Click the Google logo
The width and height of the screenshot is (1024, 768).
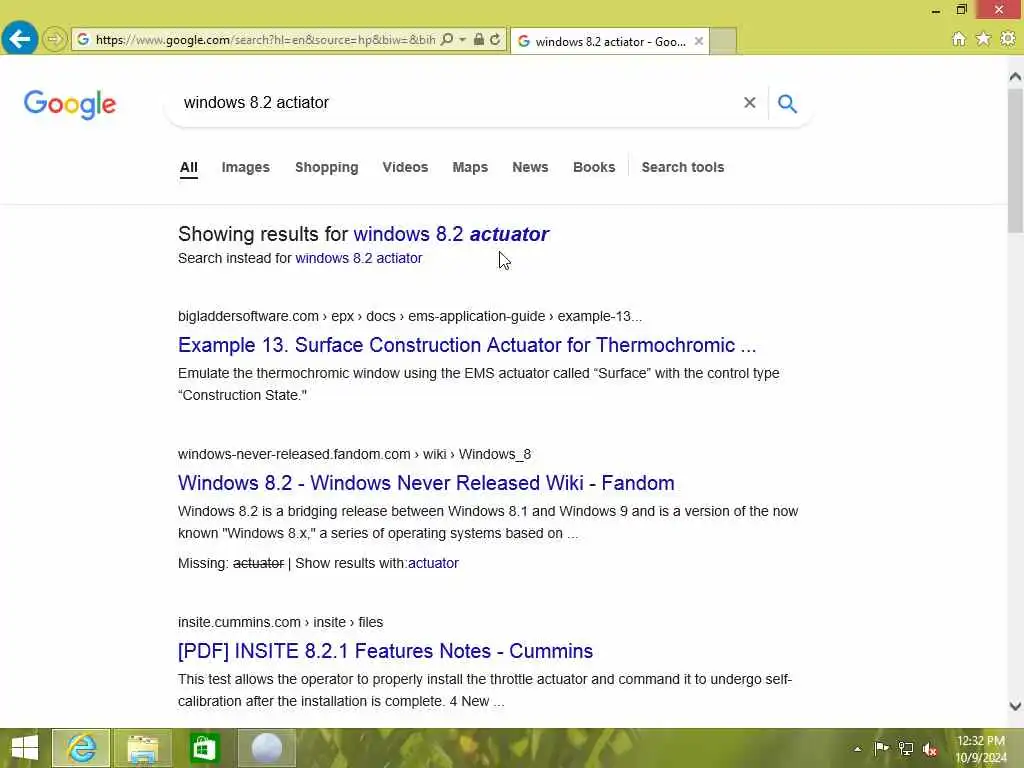point(70,104)
